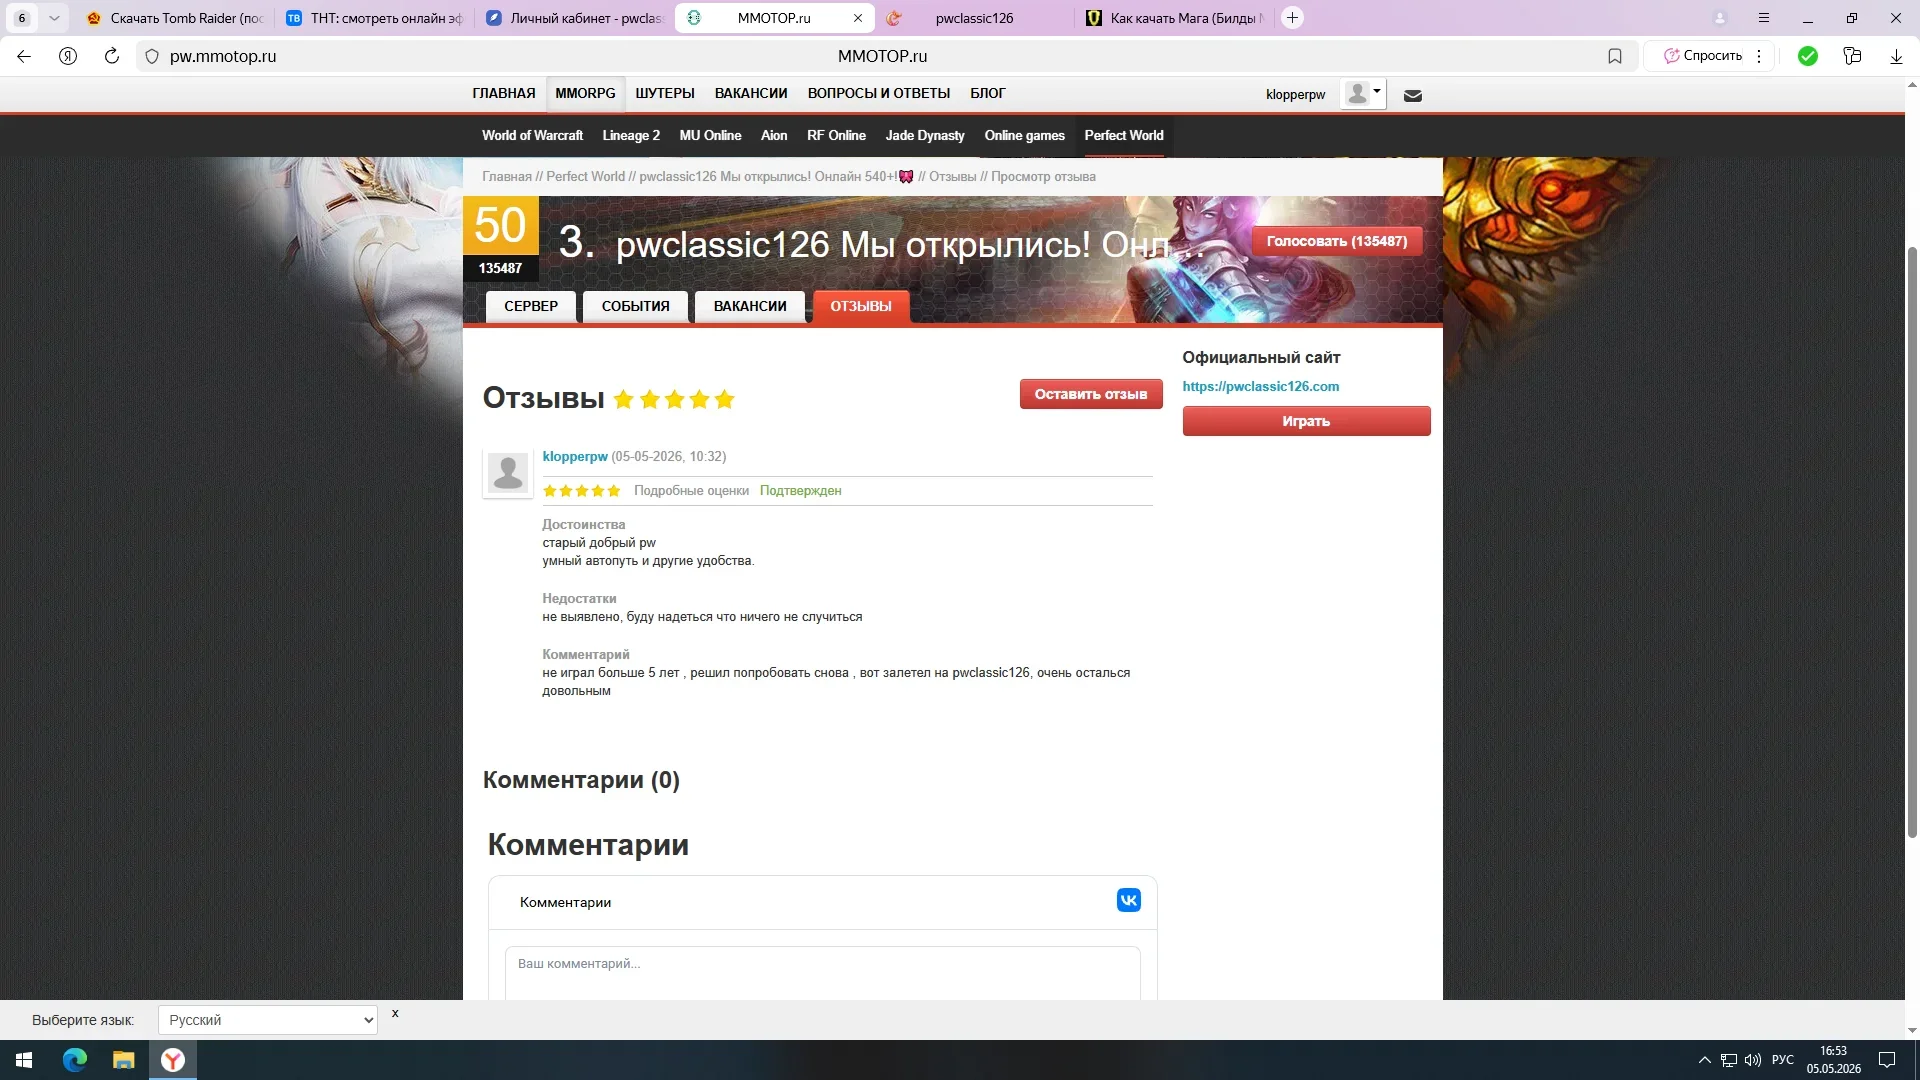Select RF Online game category
The image size is (1920, 1080).
836,135
